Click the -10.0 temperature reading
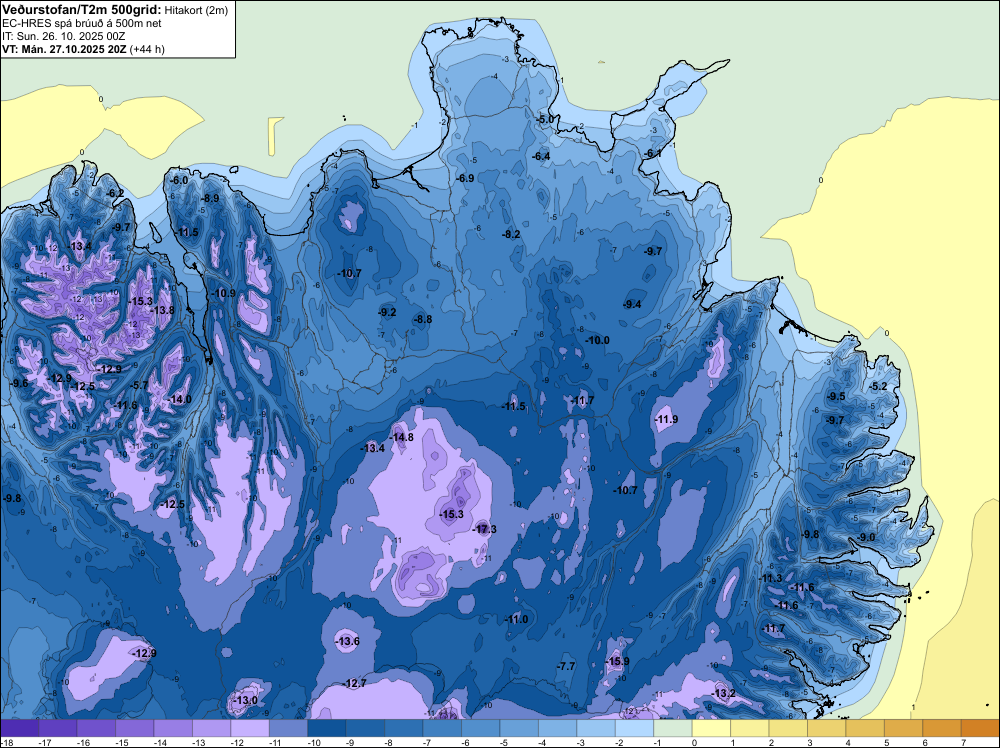 (x=598, y=341)
